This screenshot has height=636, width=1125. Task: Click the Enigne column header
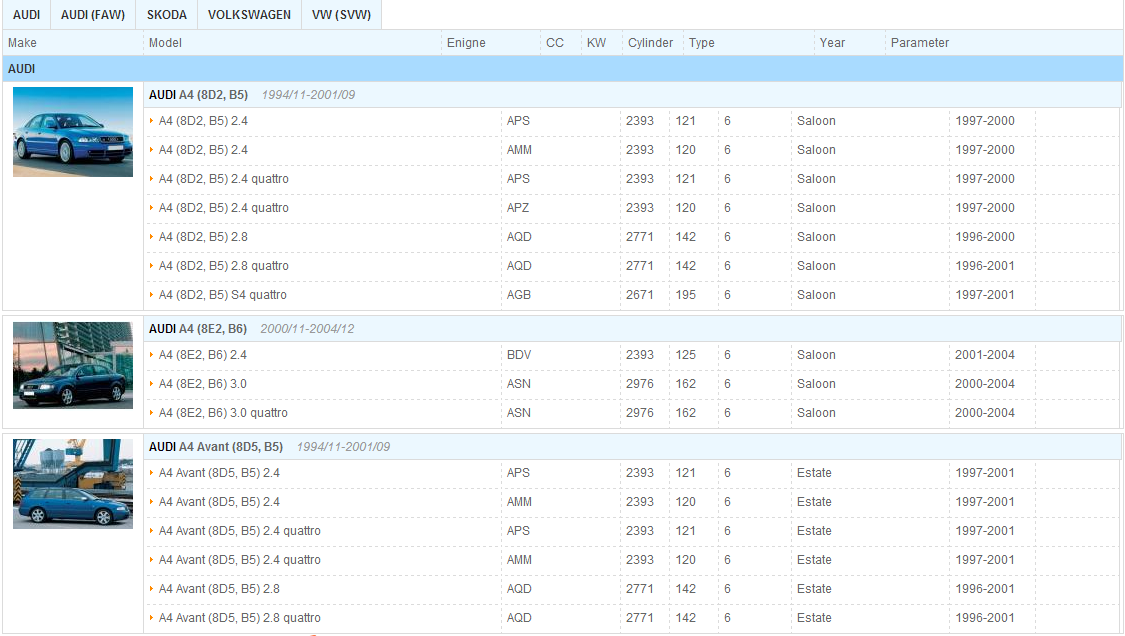coord(466,43)
